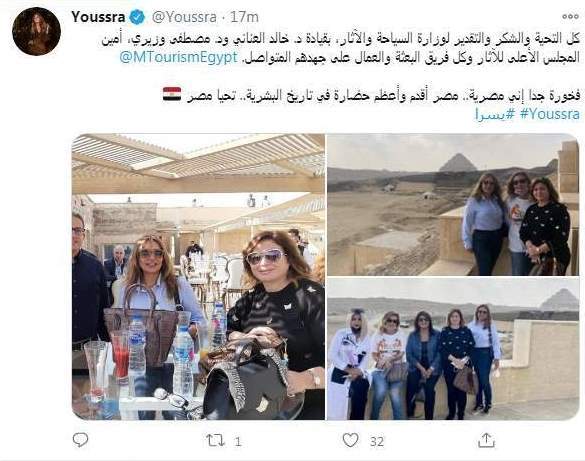Screen dimensions: 585x461
Task: Click the blue verified badge next to Youssra
Action: pos(137,18)
